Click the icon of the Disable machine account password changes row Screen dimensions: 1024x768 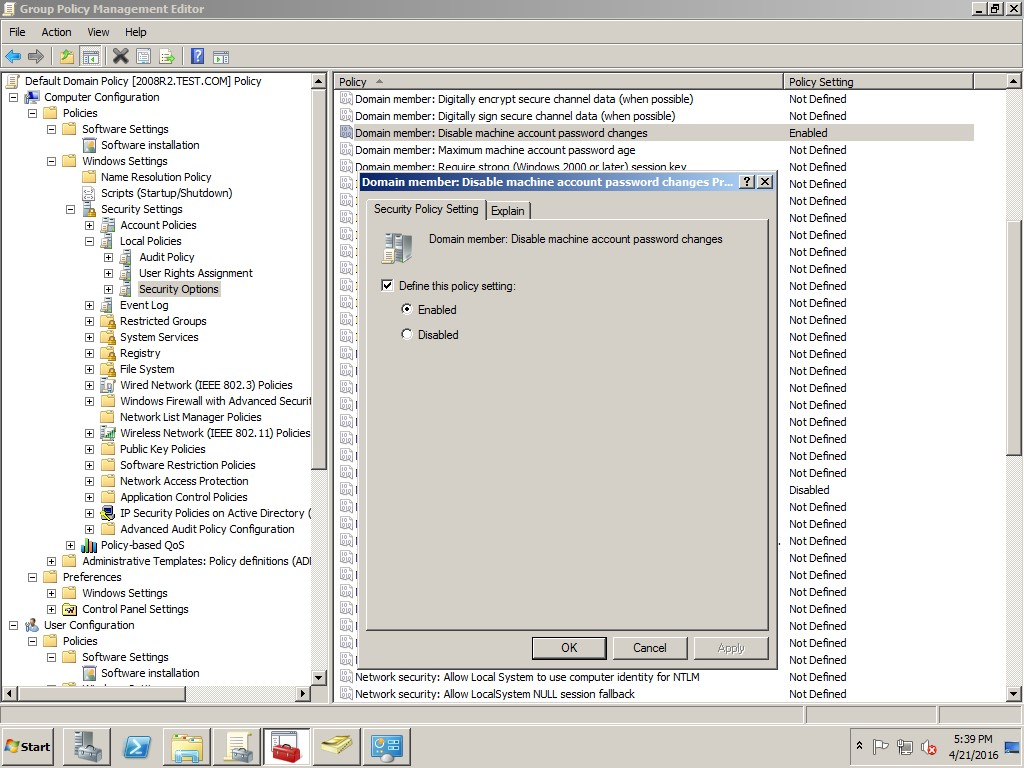pyautogui.click(x=346, y=133)
